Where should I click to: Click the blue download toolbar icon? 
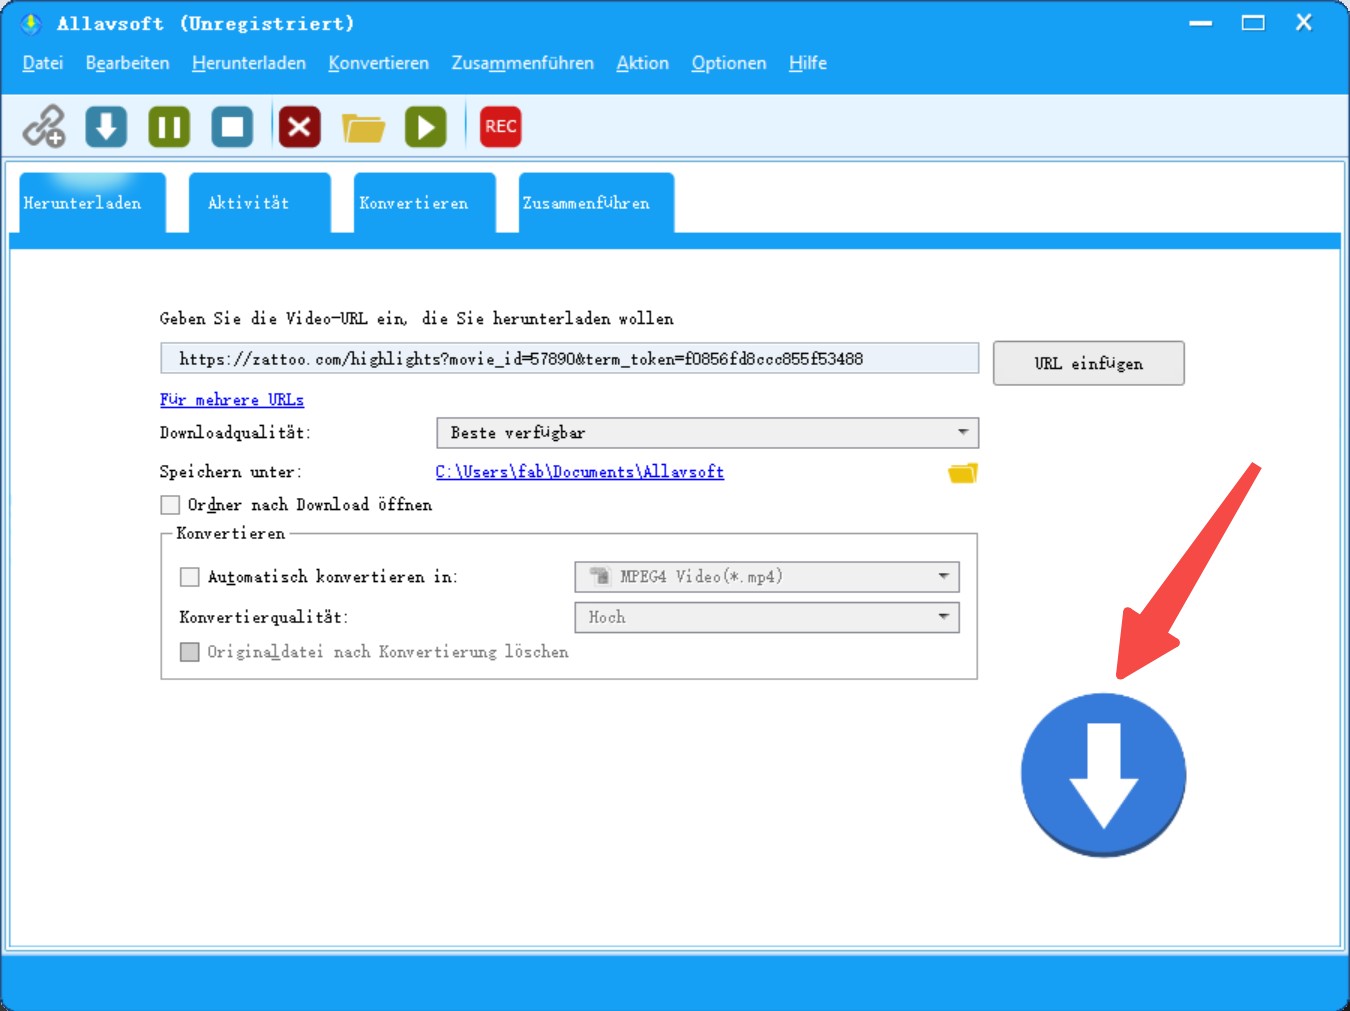point(106,126)
